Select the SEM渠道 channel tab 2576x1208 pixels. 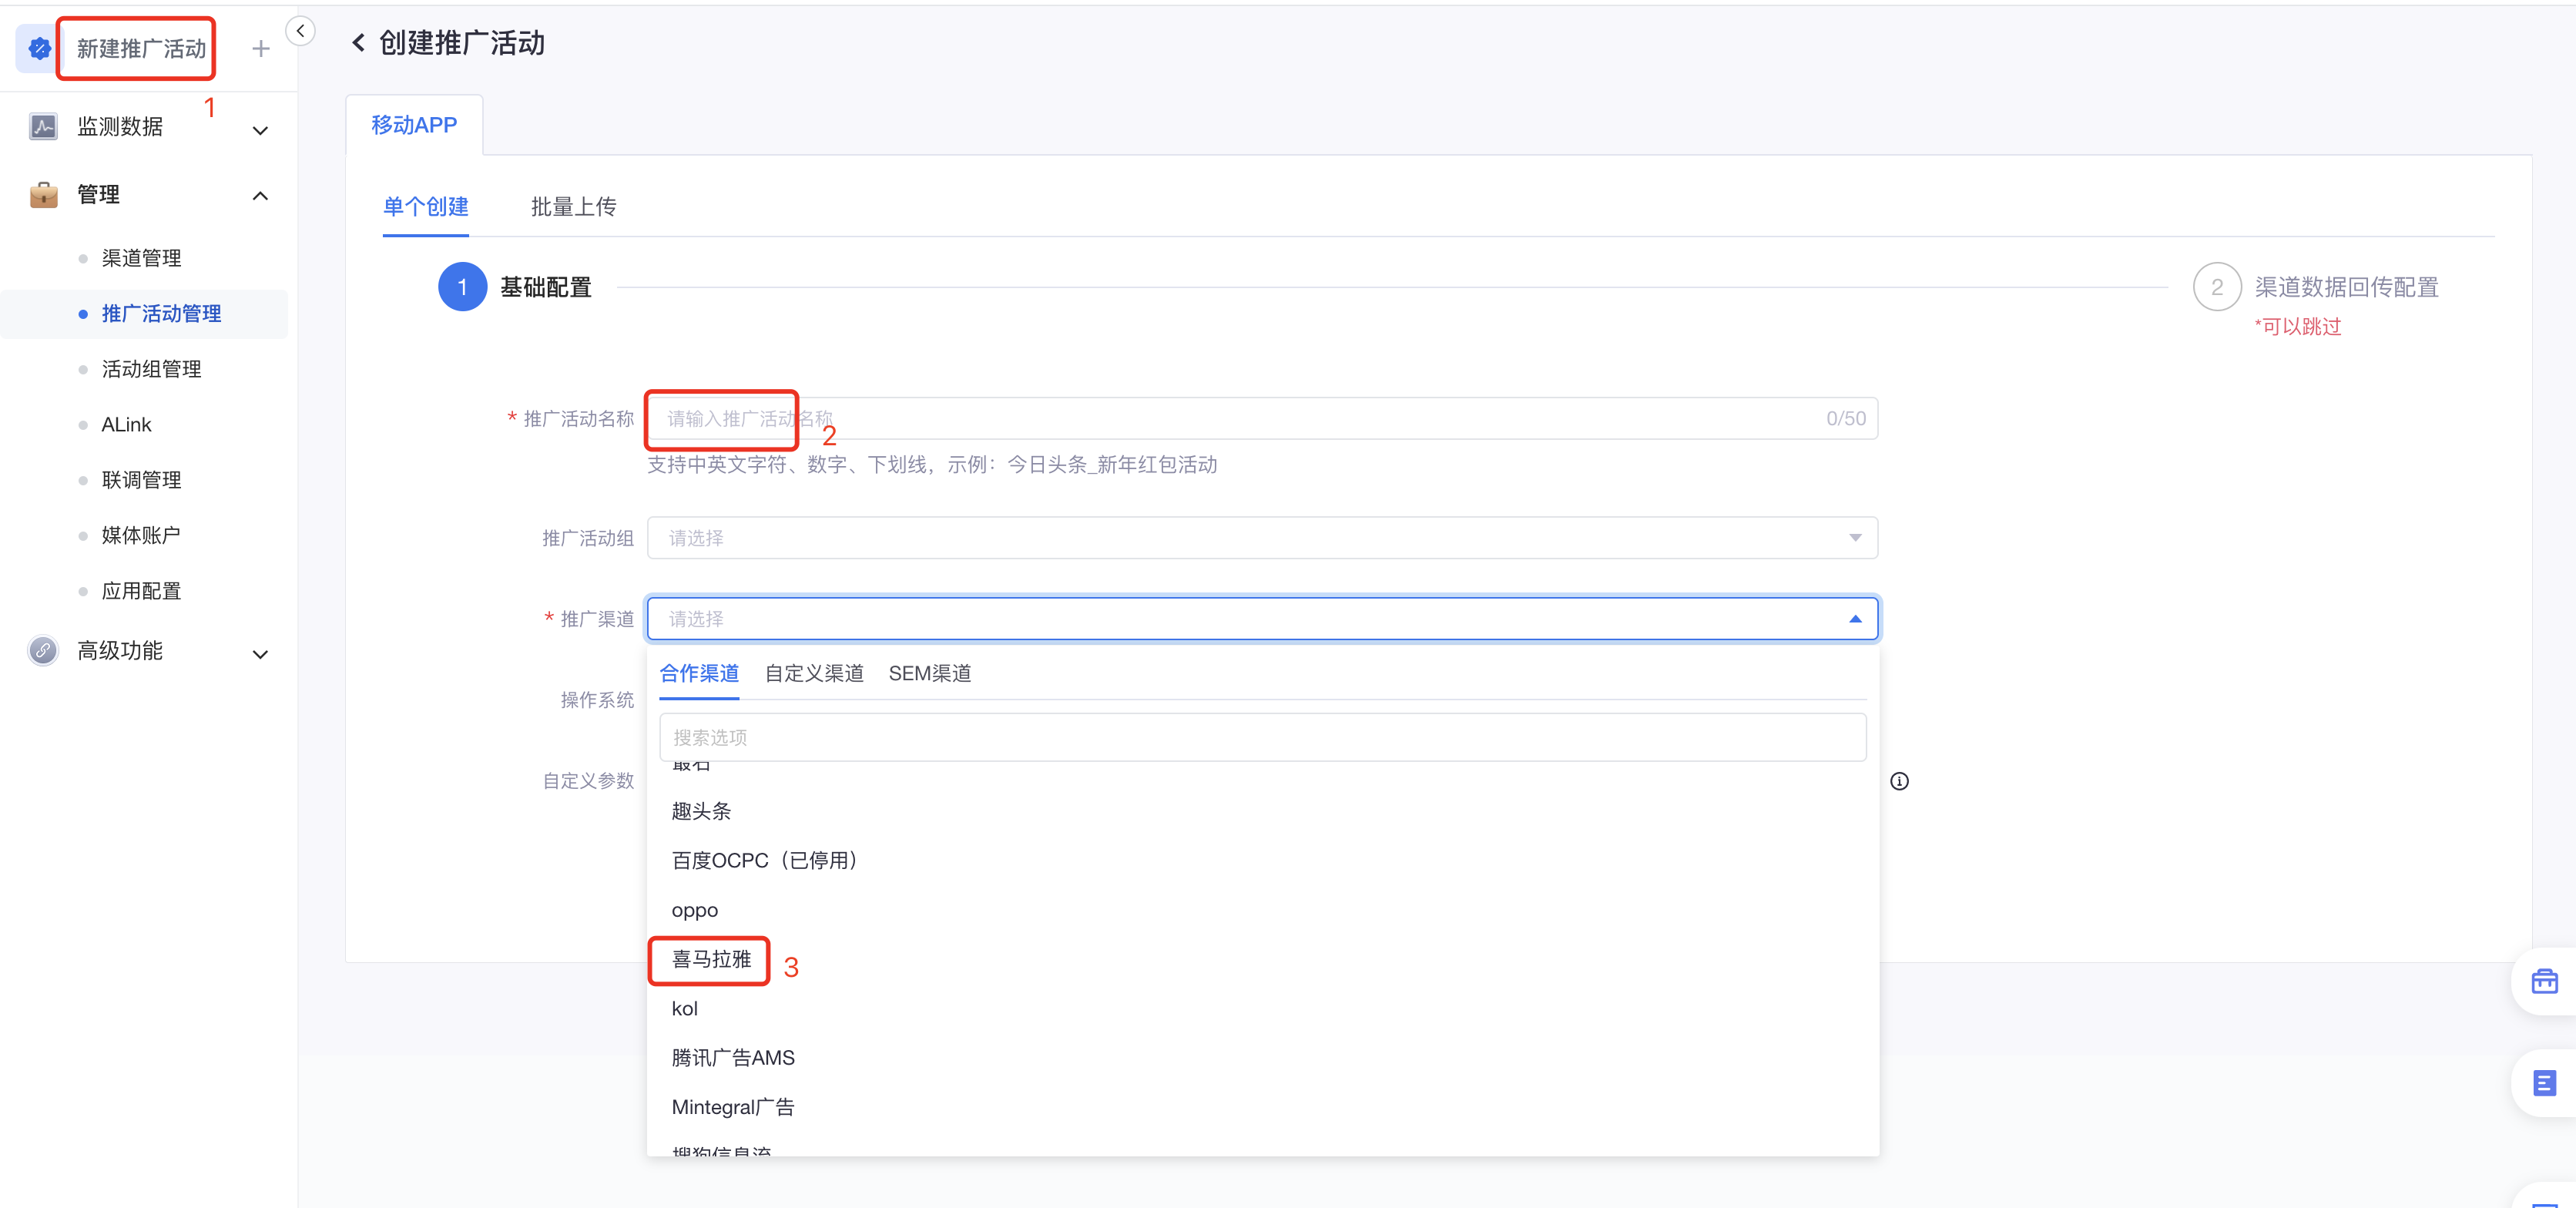(x=930, y=673)
